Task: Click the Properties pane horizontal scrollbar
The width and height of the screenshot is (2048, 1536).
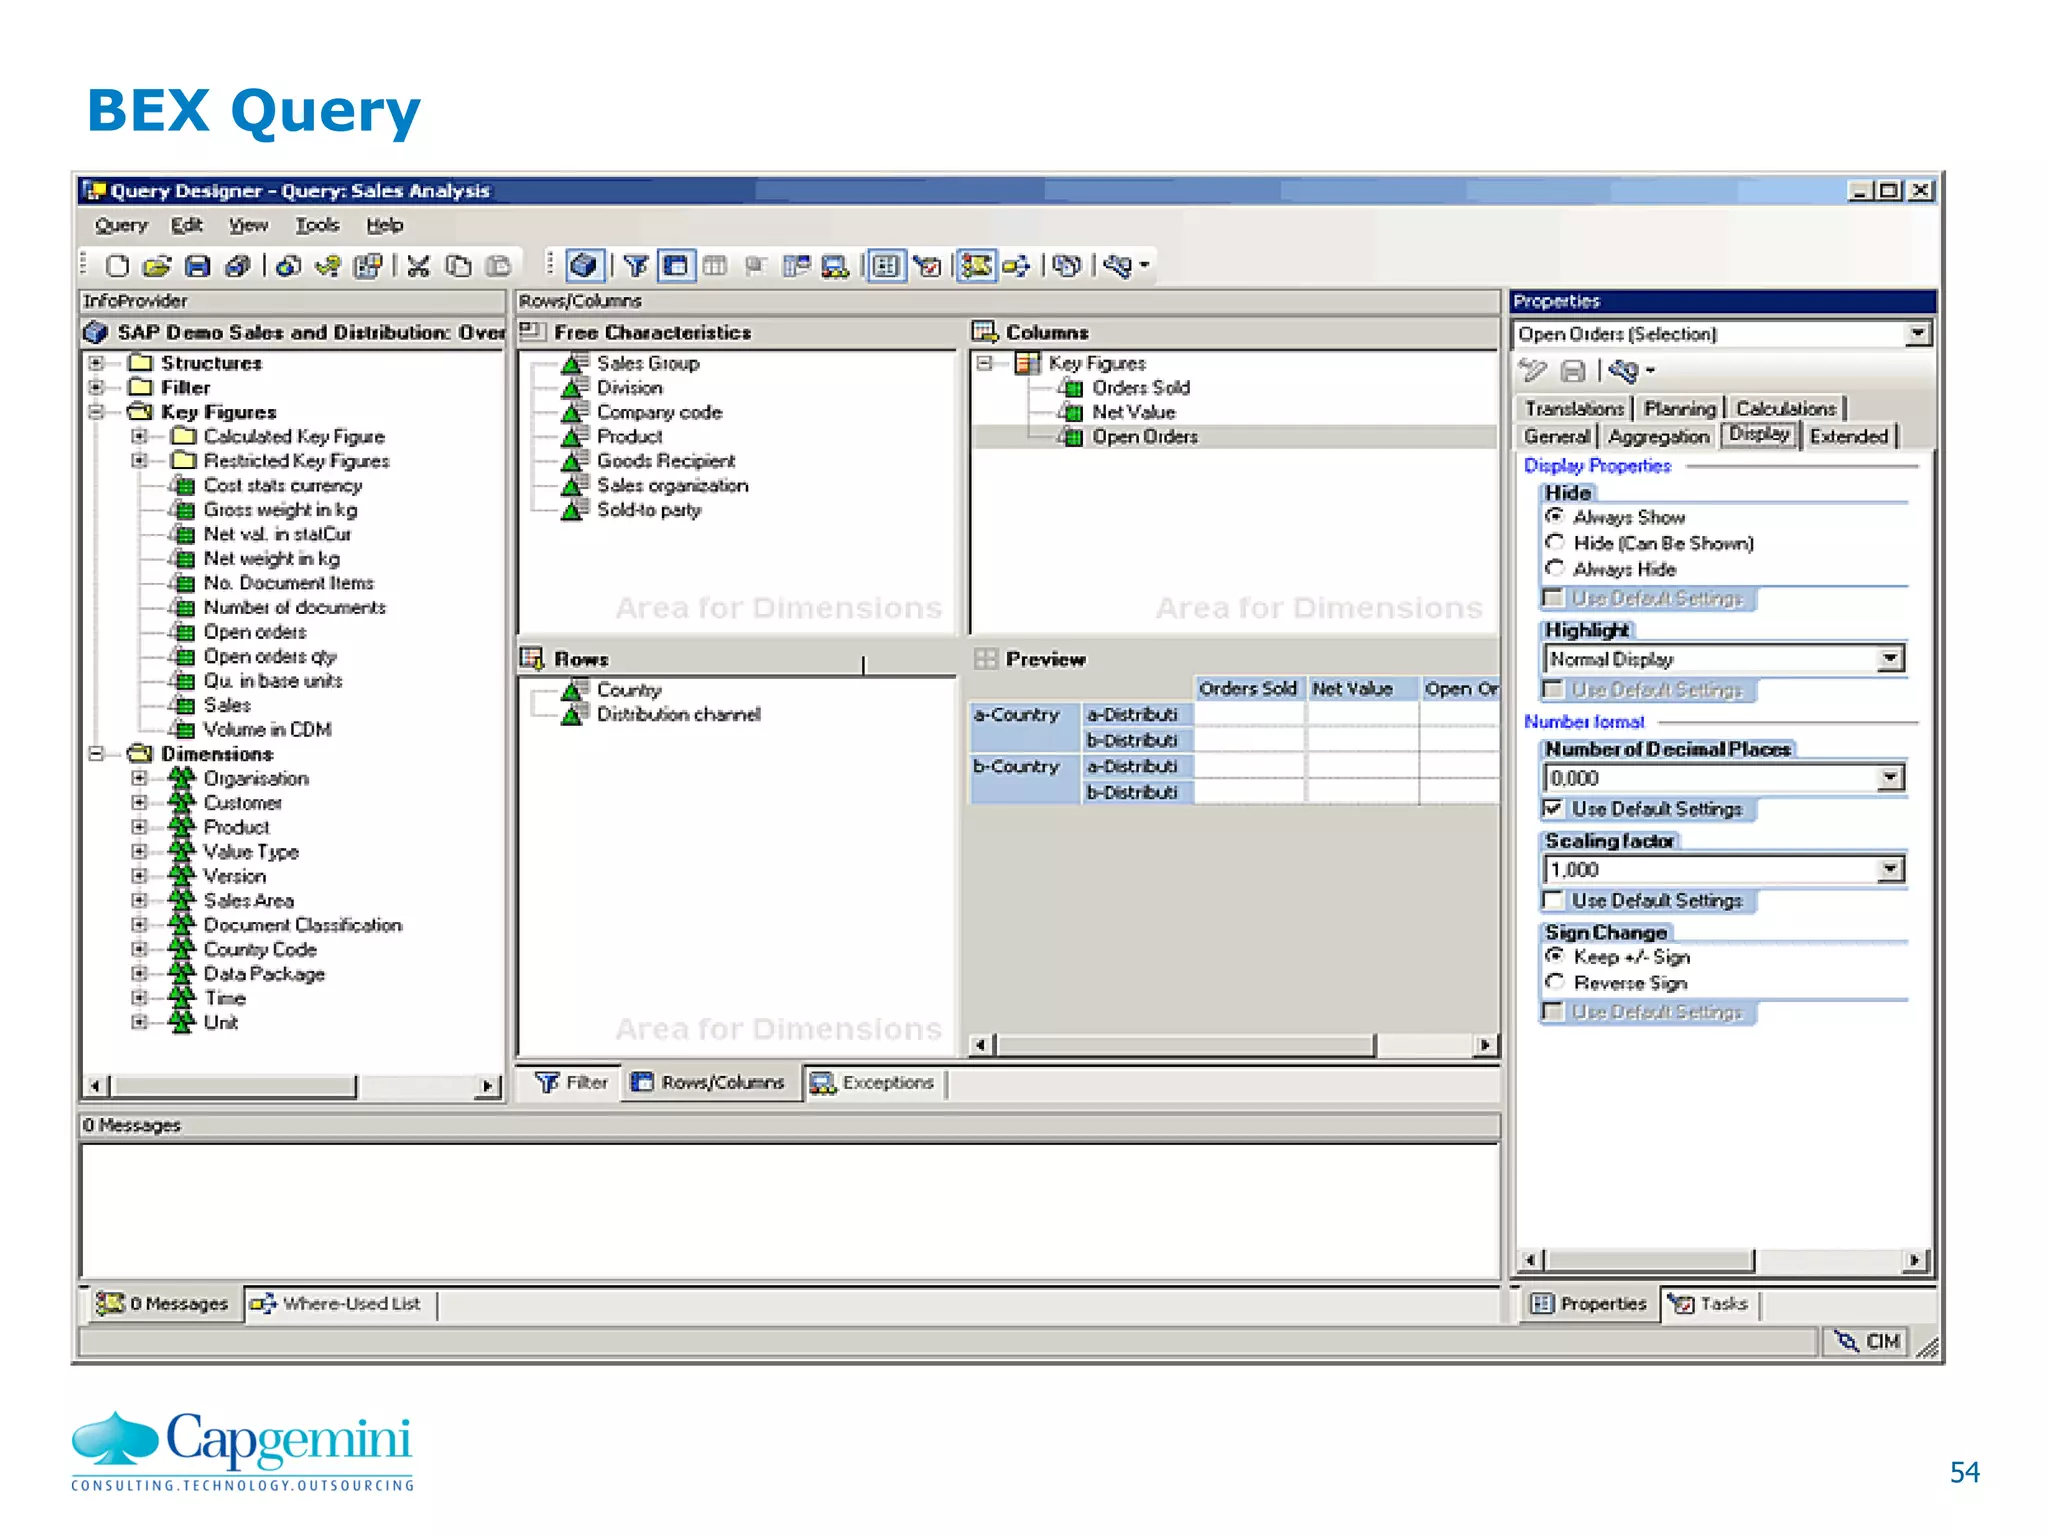Action: [x=1725, y=1260]
